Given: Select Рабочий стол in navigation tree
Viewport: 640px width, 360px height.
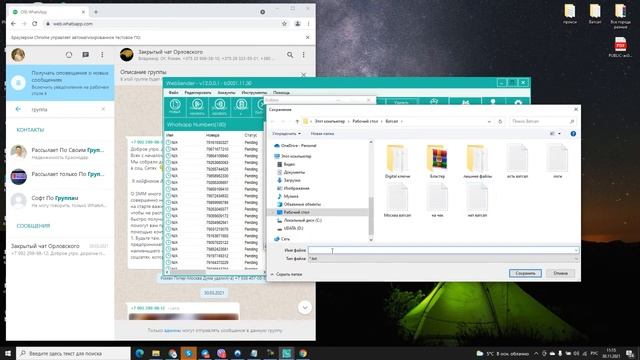Looking at the screenshot, I should pos(296,212).
